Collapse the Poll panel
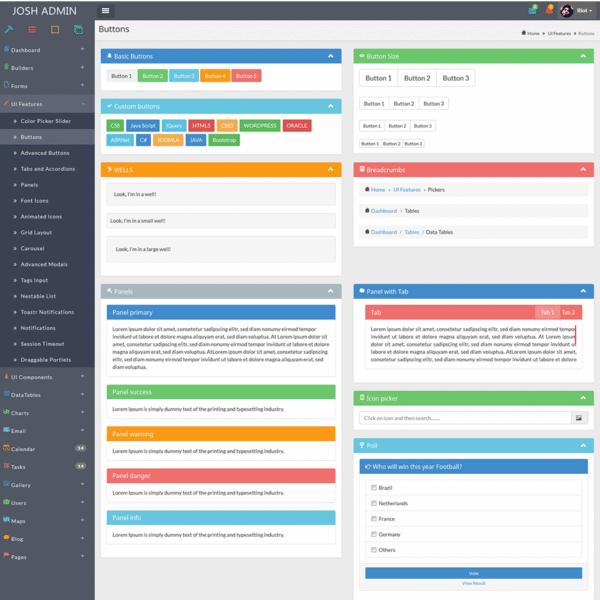This screenshot has height=600, width=600. 583,445
